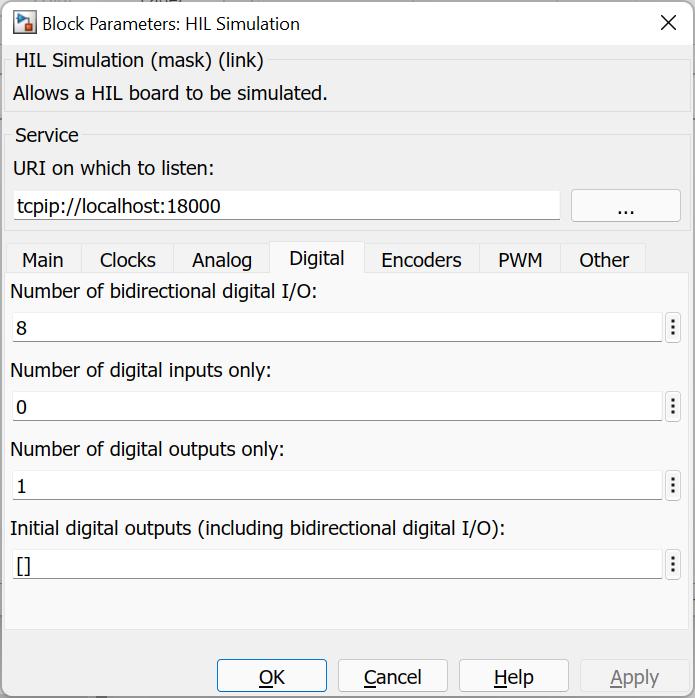Click the Simulink icon in the title bar
Screen dimensions: 695x698
(x=24, y=23)
